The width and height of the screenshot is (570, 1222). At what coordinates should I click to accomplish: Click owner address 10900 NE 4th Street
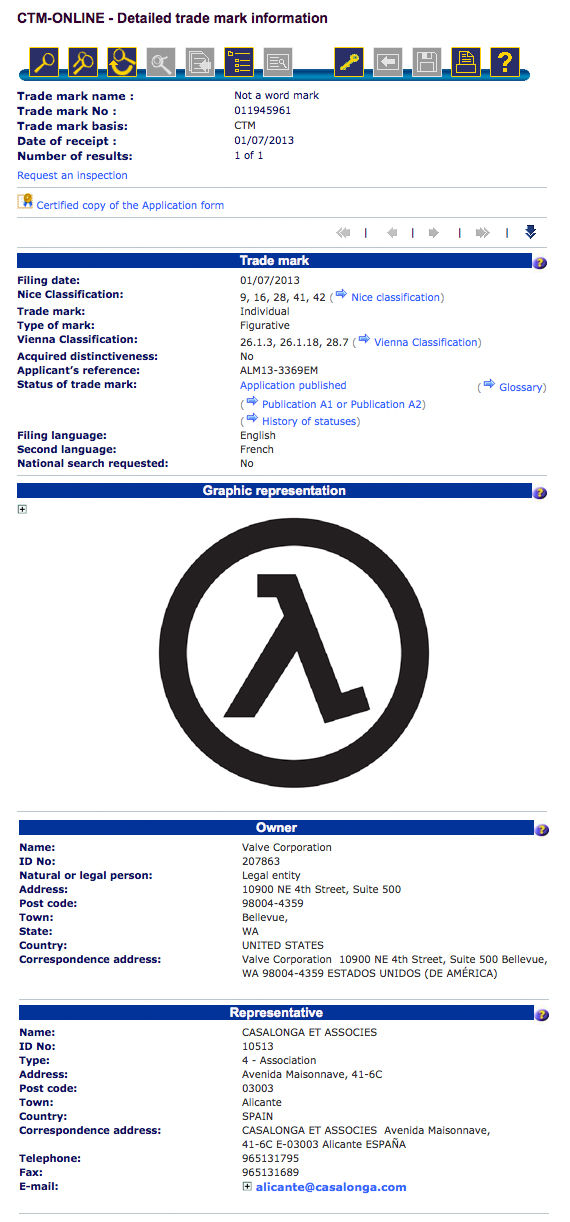point(321,889)
